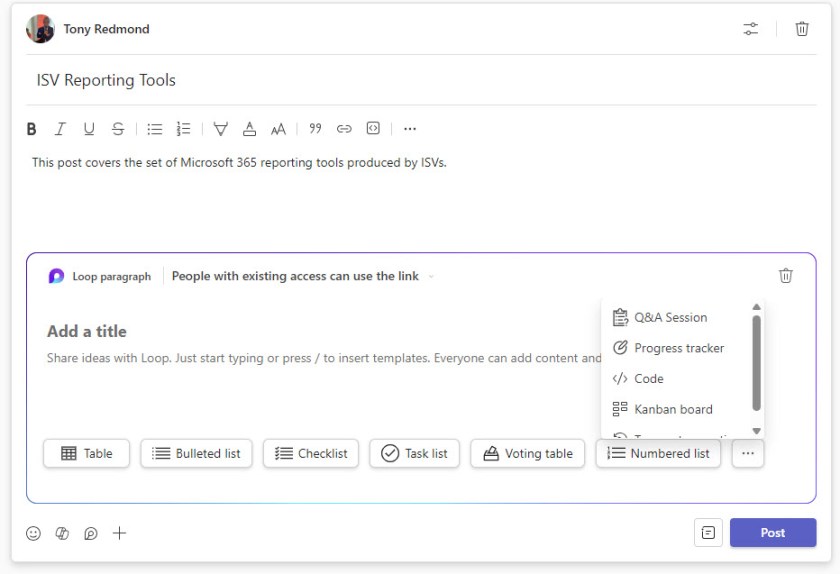Viewport: 840px width, 574px height.
Task: Apply strikethrough formatting
Action: click(118, 129)
